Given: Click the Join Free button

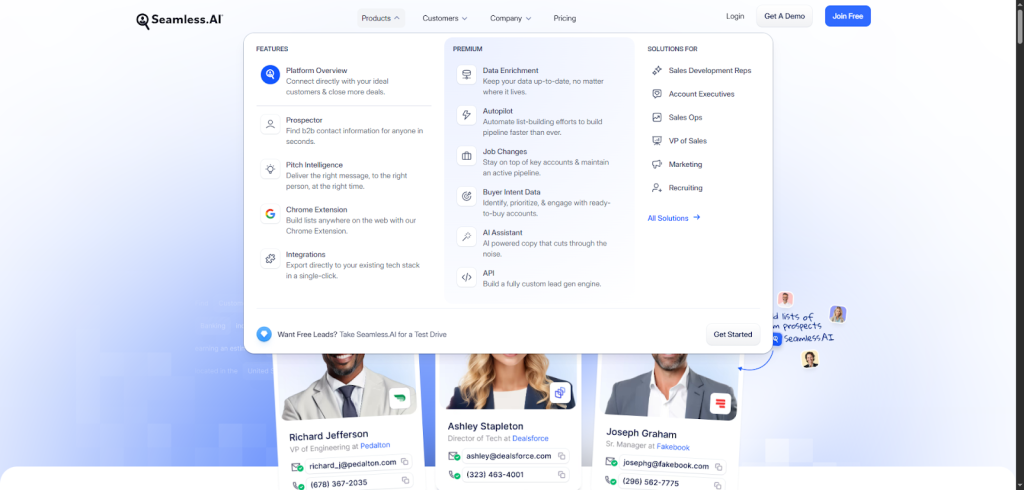Looking at the screenshot, I should click(x=847, y=16).
